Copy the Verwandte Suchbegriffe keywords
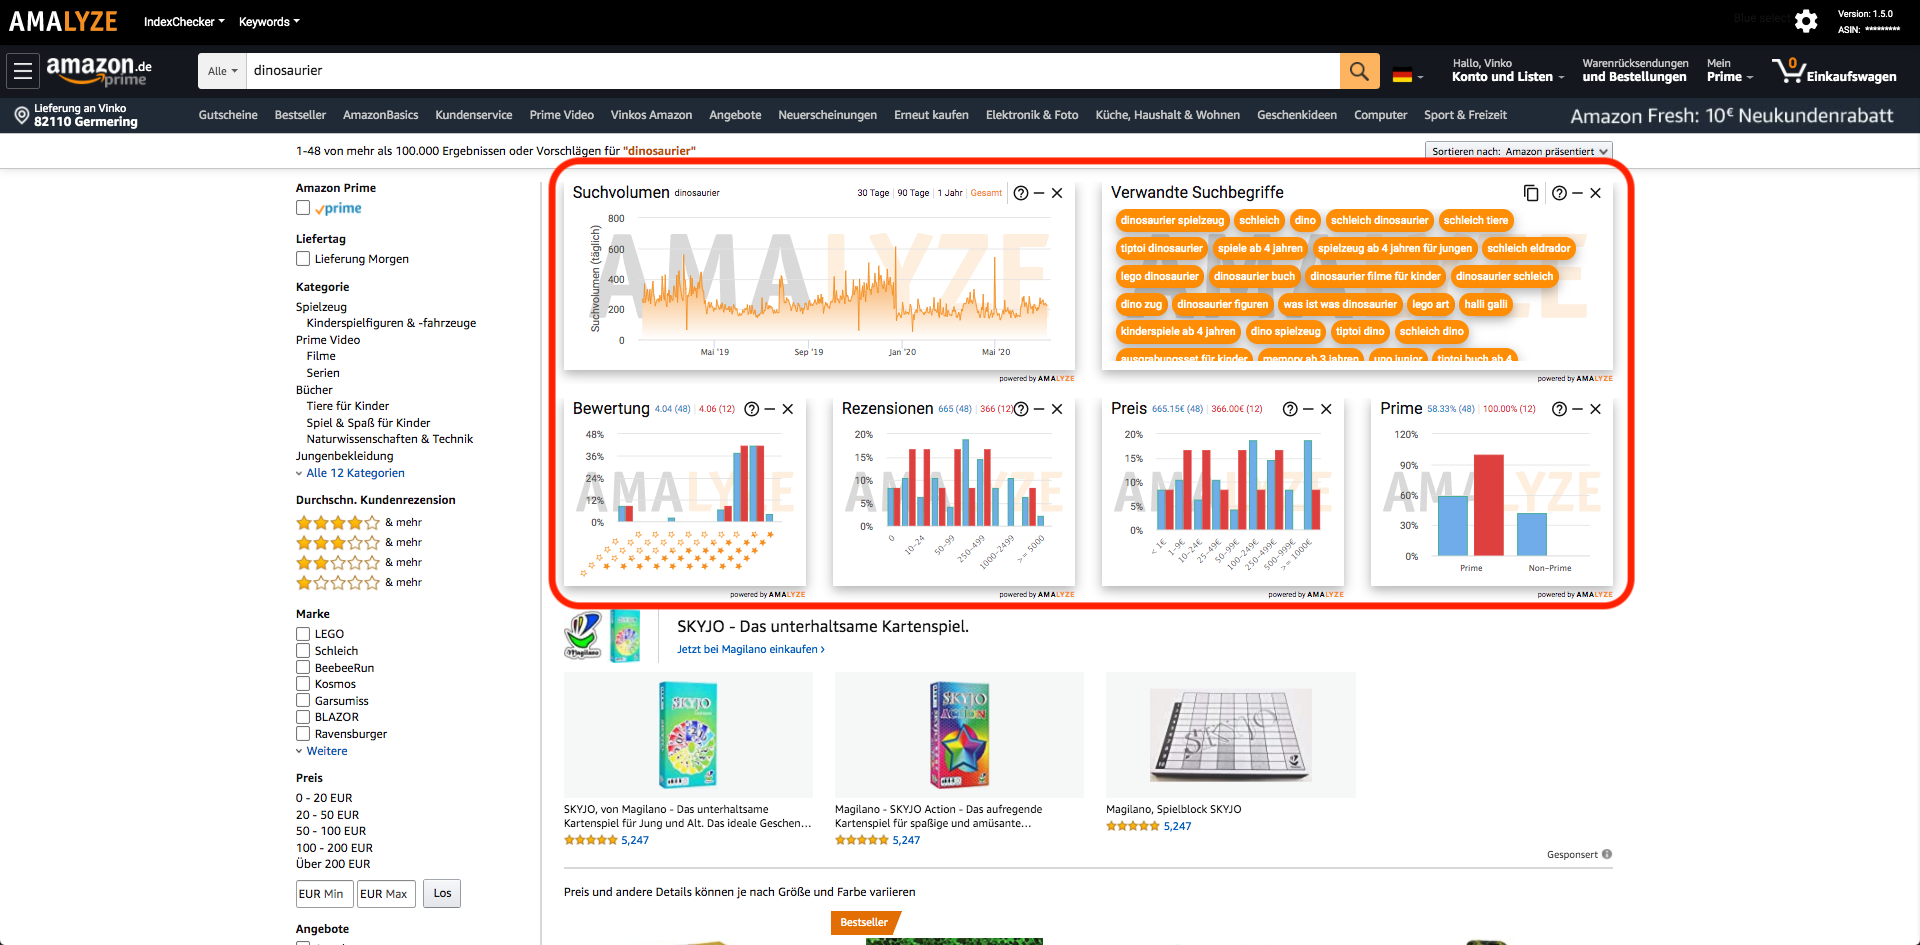This screenshot has height=945, width=1920. pos(1531,193)
